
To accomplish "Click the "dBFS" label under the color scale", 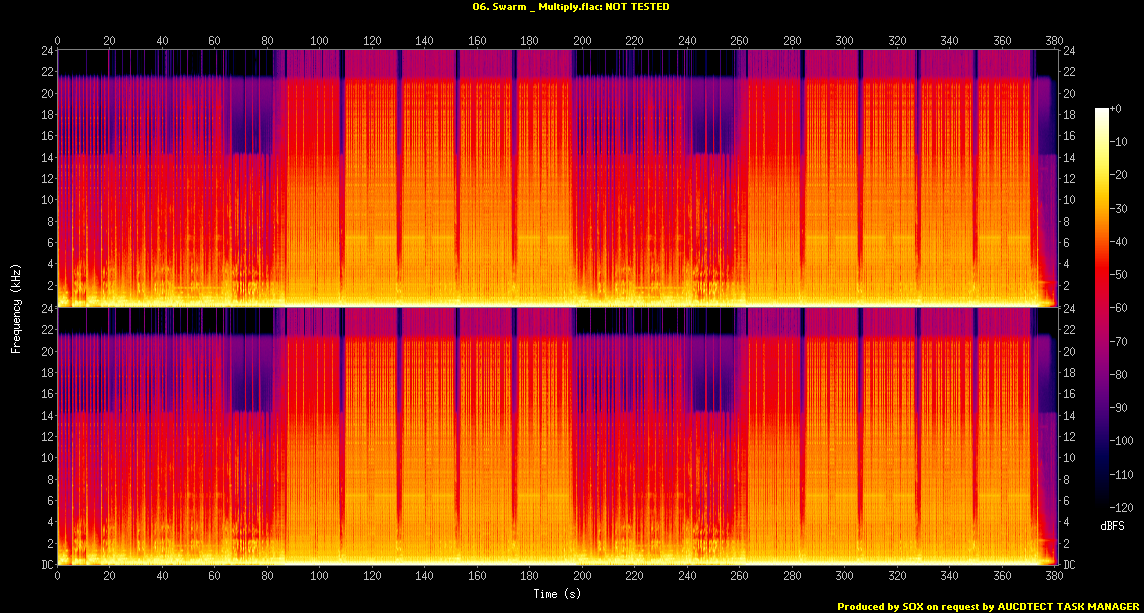I will click(1111, 525).
